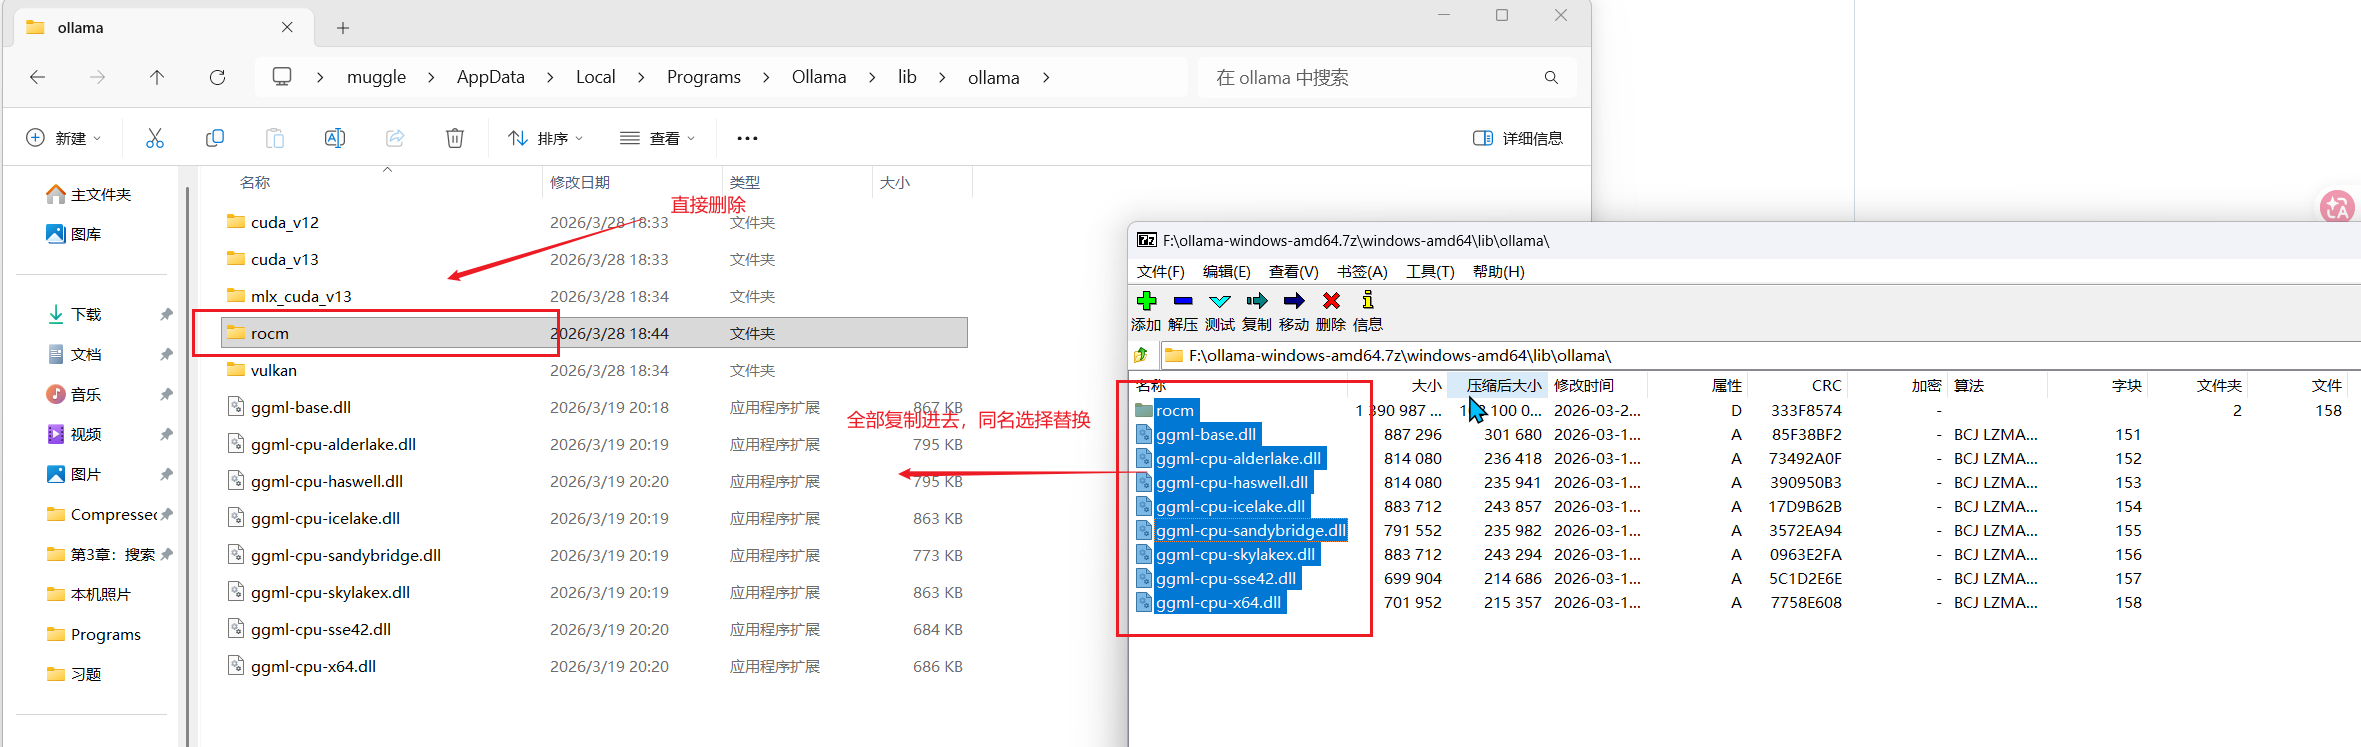Click the 7-Zip Info (信息) icon
The width and height of the screenshot is (2361, 747).
tap(1367, 300)
